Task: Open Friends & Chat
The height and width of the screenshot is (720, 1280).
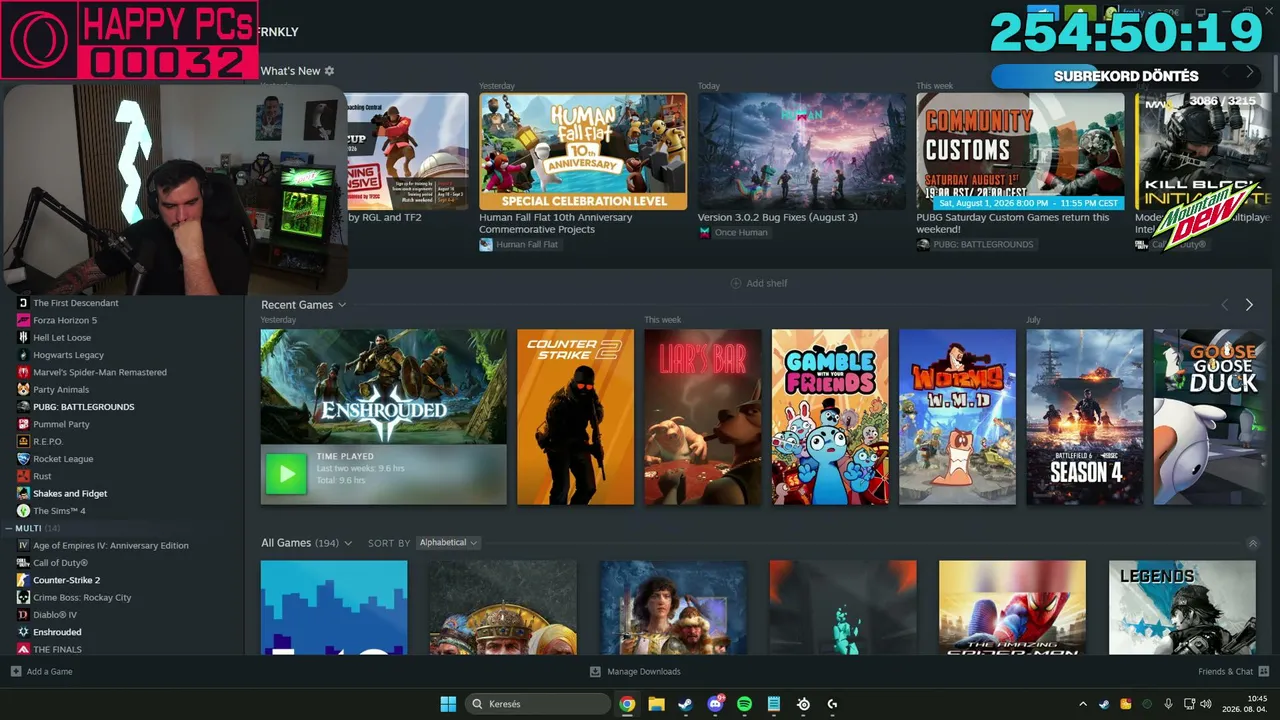Action: [x=1225, y=671]
